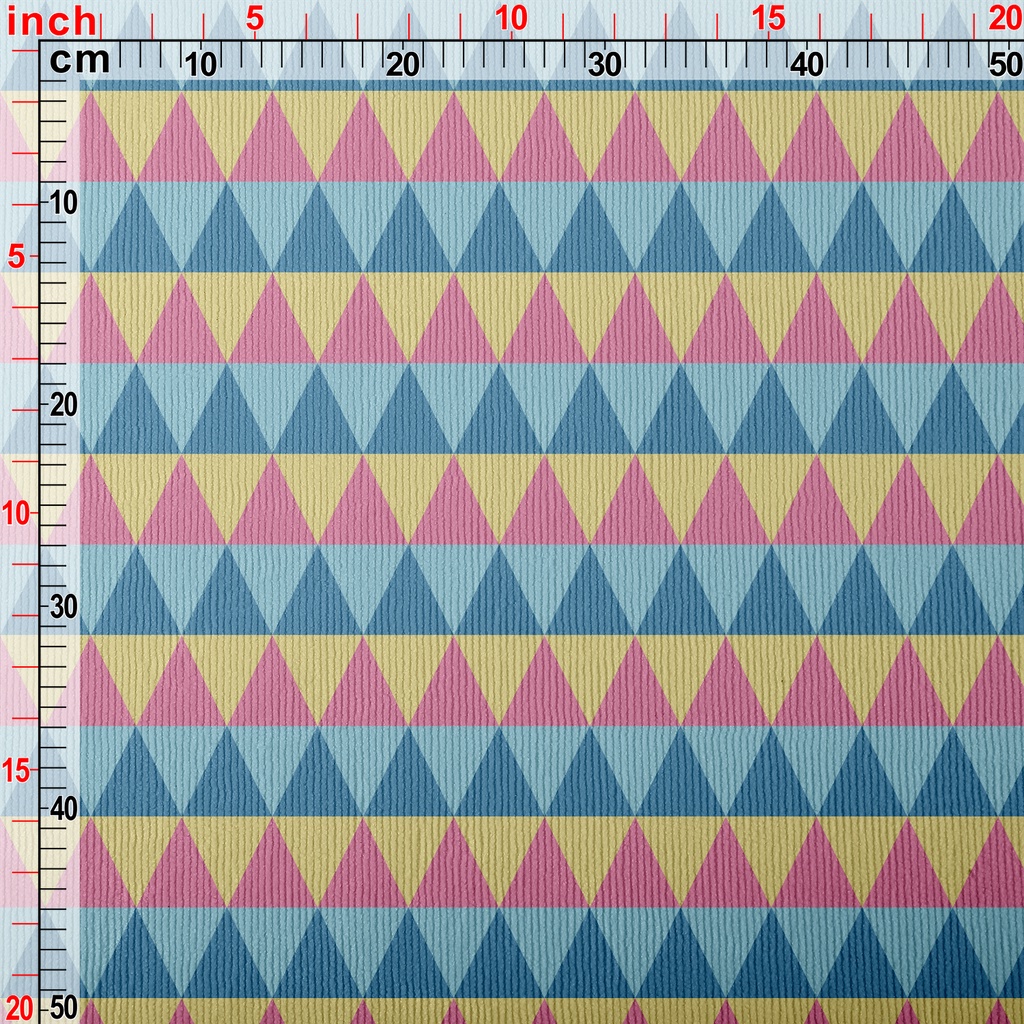Choose the 10 cm label on vertical ruler
Viewport: 1024px width, 1024px height.
coord(64,203)
